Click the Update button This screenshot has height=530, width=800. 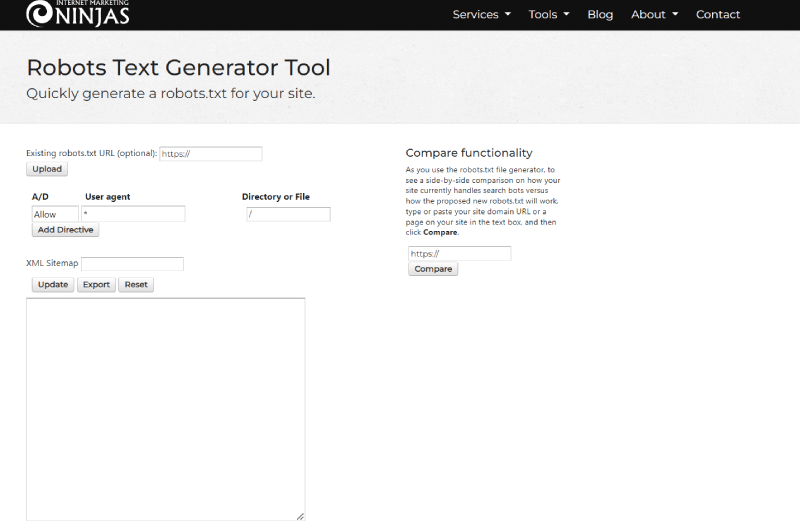coord(53,285)
